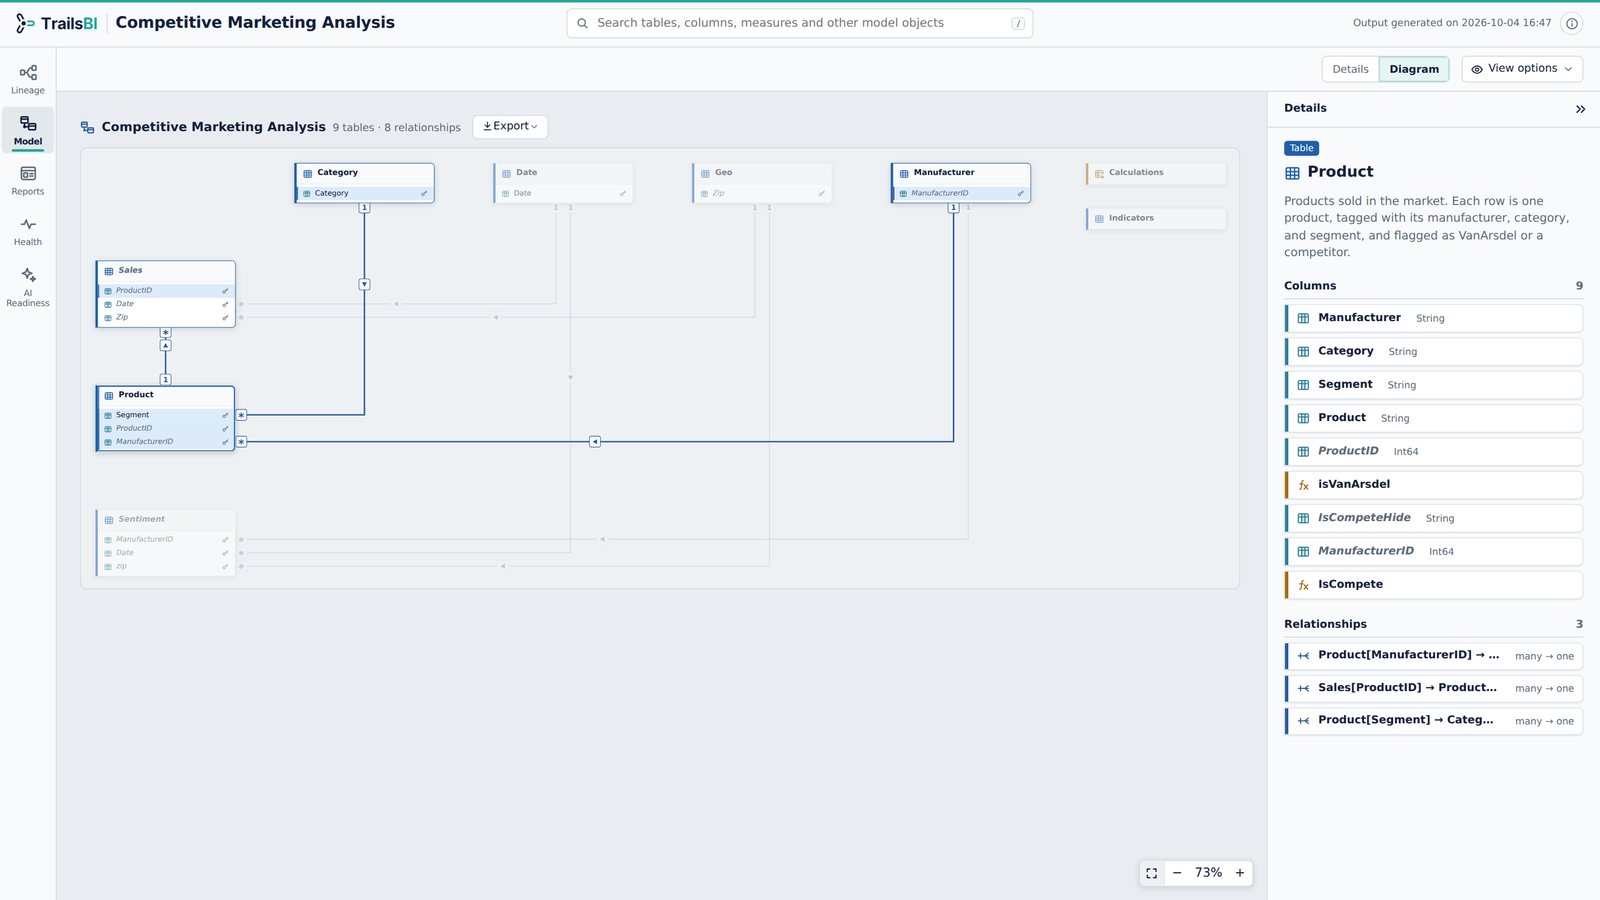
Task: Select the Manufacturer table node header
Action: click(961, 173)
